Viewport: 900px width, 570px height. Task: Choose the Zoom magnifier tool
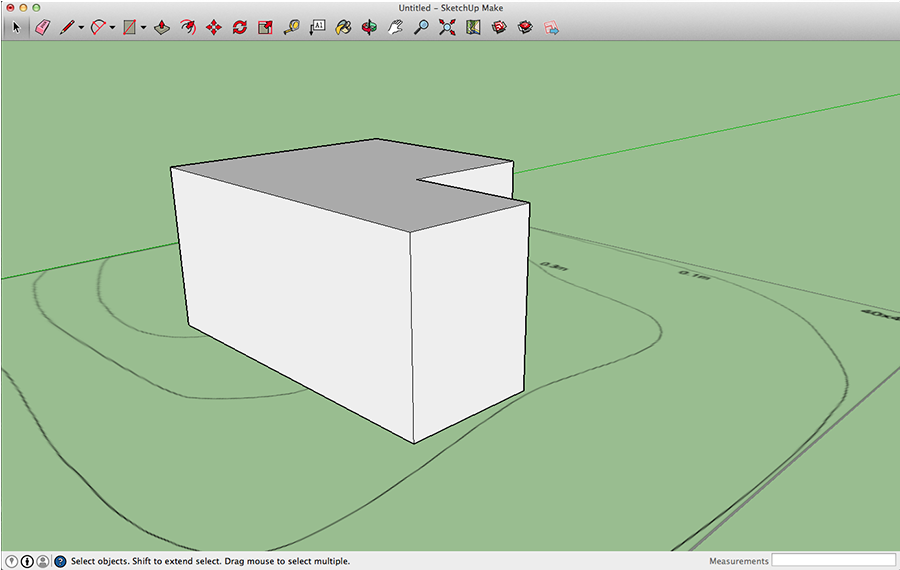coord(421,27)
